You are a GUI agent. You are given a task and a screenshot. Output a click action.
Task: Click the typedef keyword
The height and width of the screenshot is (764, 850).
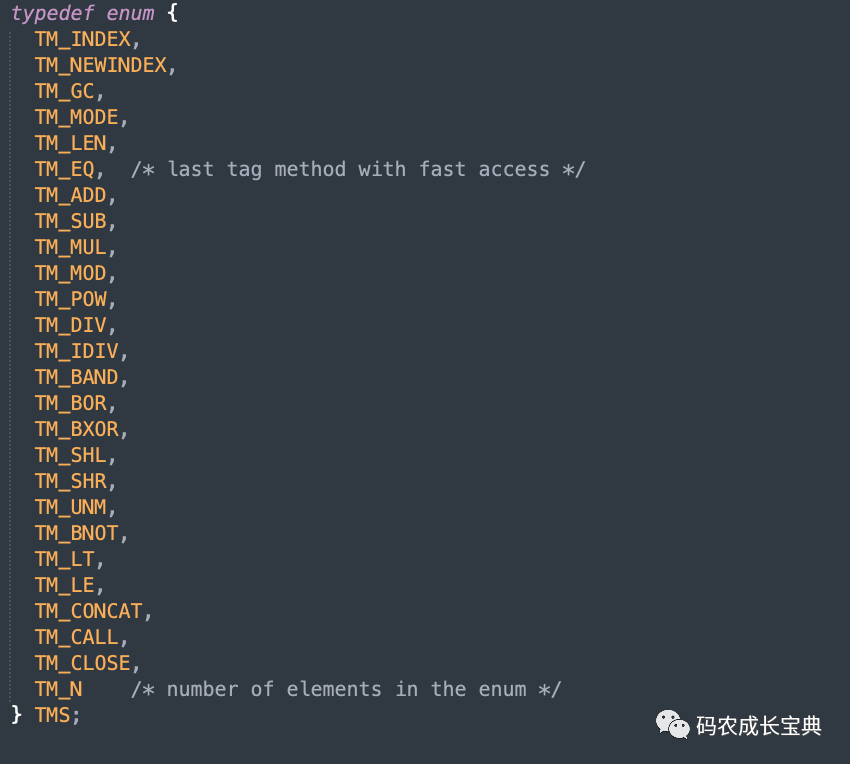click(x=53, y=14)
